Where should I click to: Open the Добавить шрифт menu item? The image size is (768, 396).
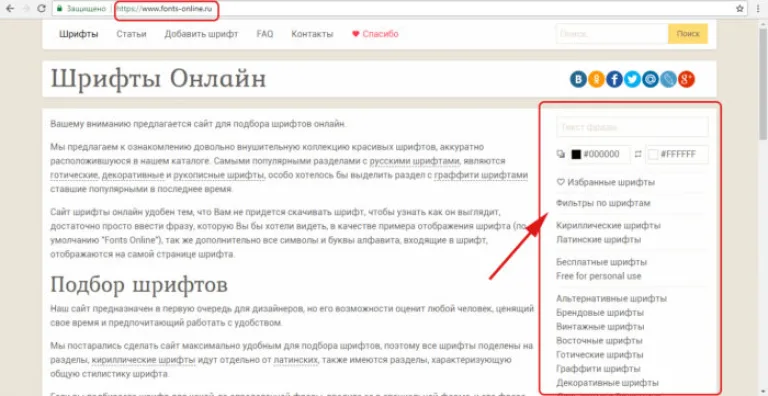tap(201, 34)
